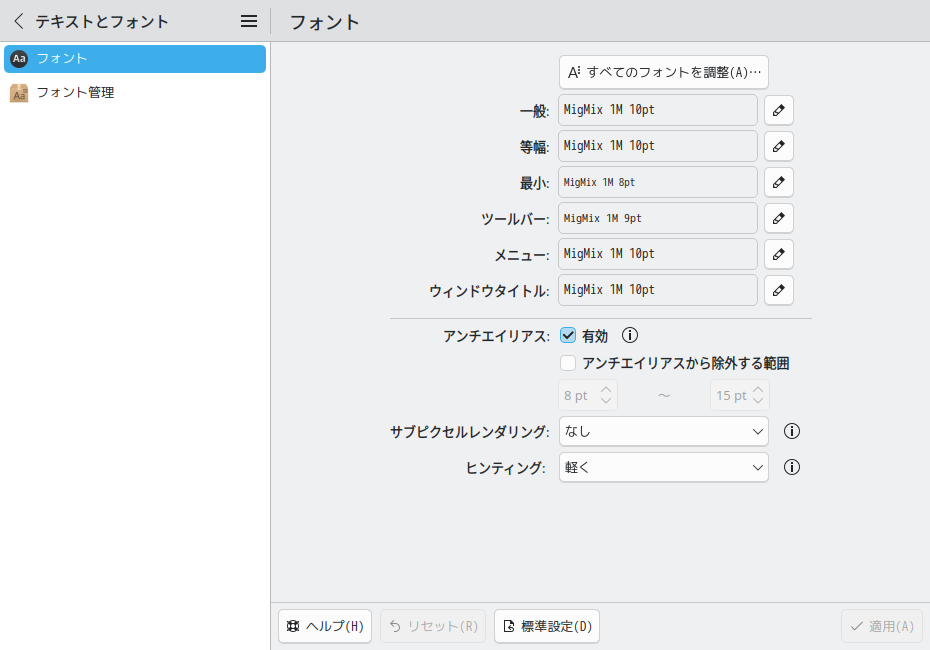
Task: Click the edit pencil for ツールバー font
Action: [778, 218]
